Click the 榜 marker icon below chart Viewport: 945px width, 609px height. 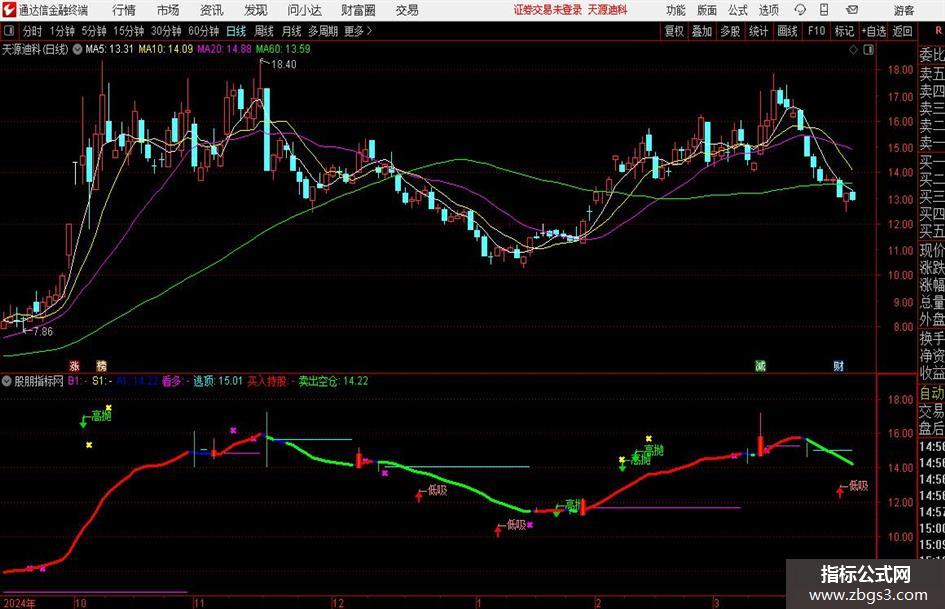pyautogui.click(x=101, y=365)
